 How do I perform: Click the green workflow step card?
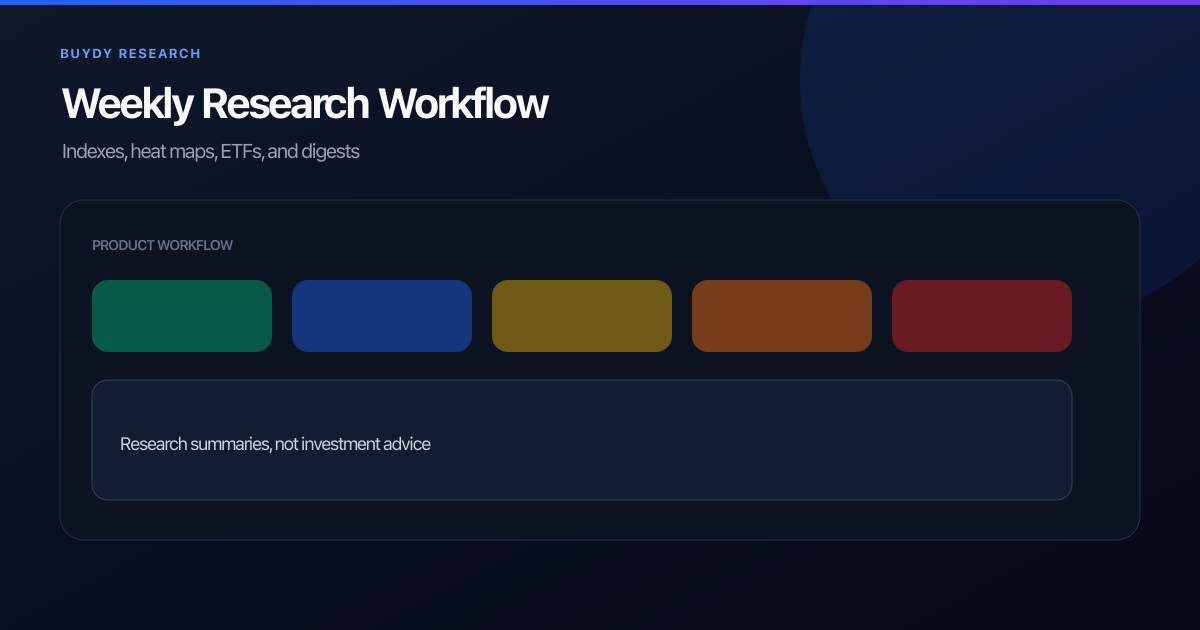[x=182, y=316]
